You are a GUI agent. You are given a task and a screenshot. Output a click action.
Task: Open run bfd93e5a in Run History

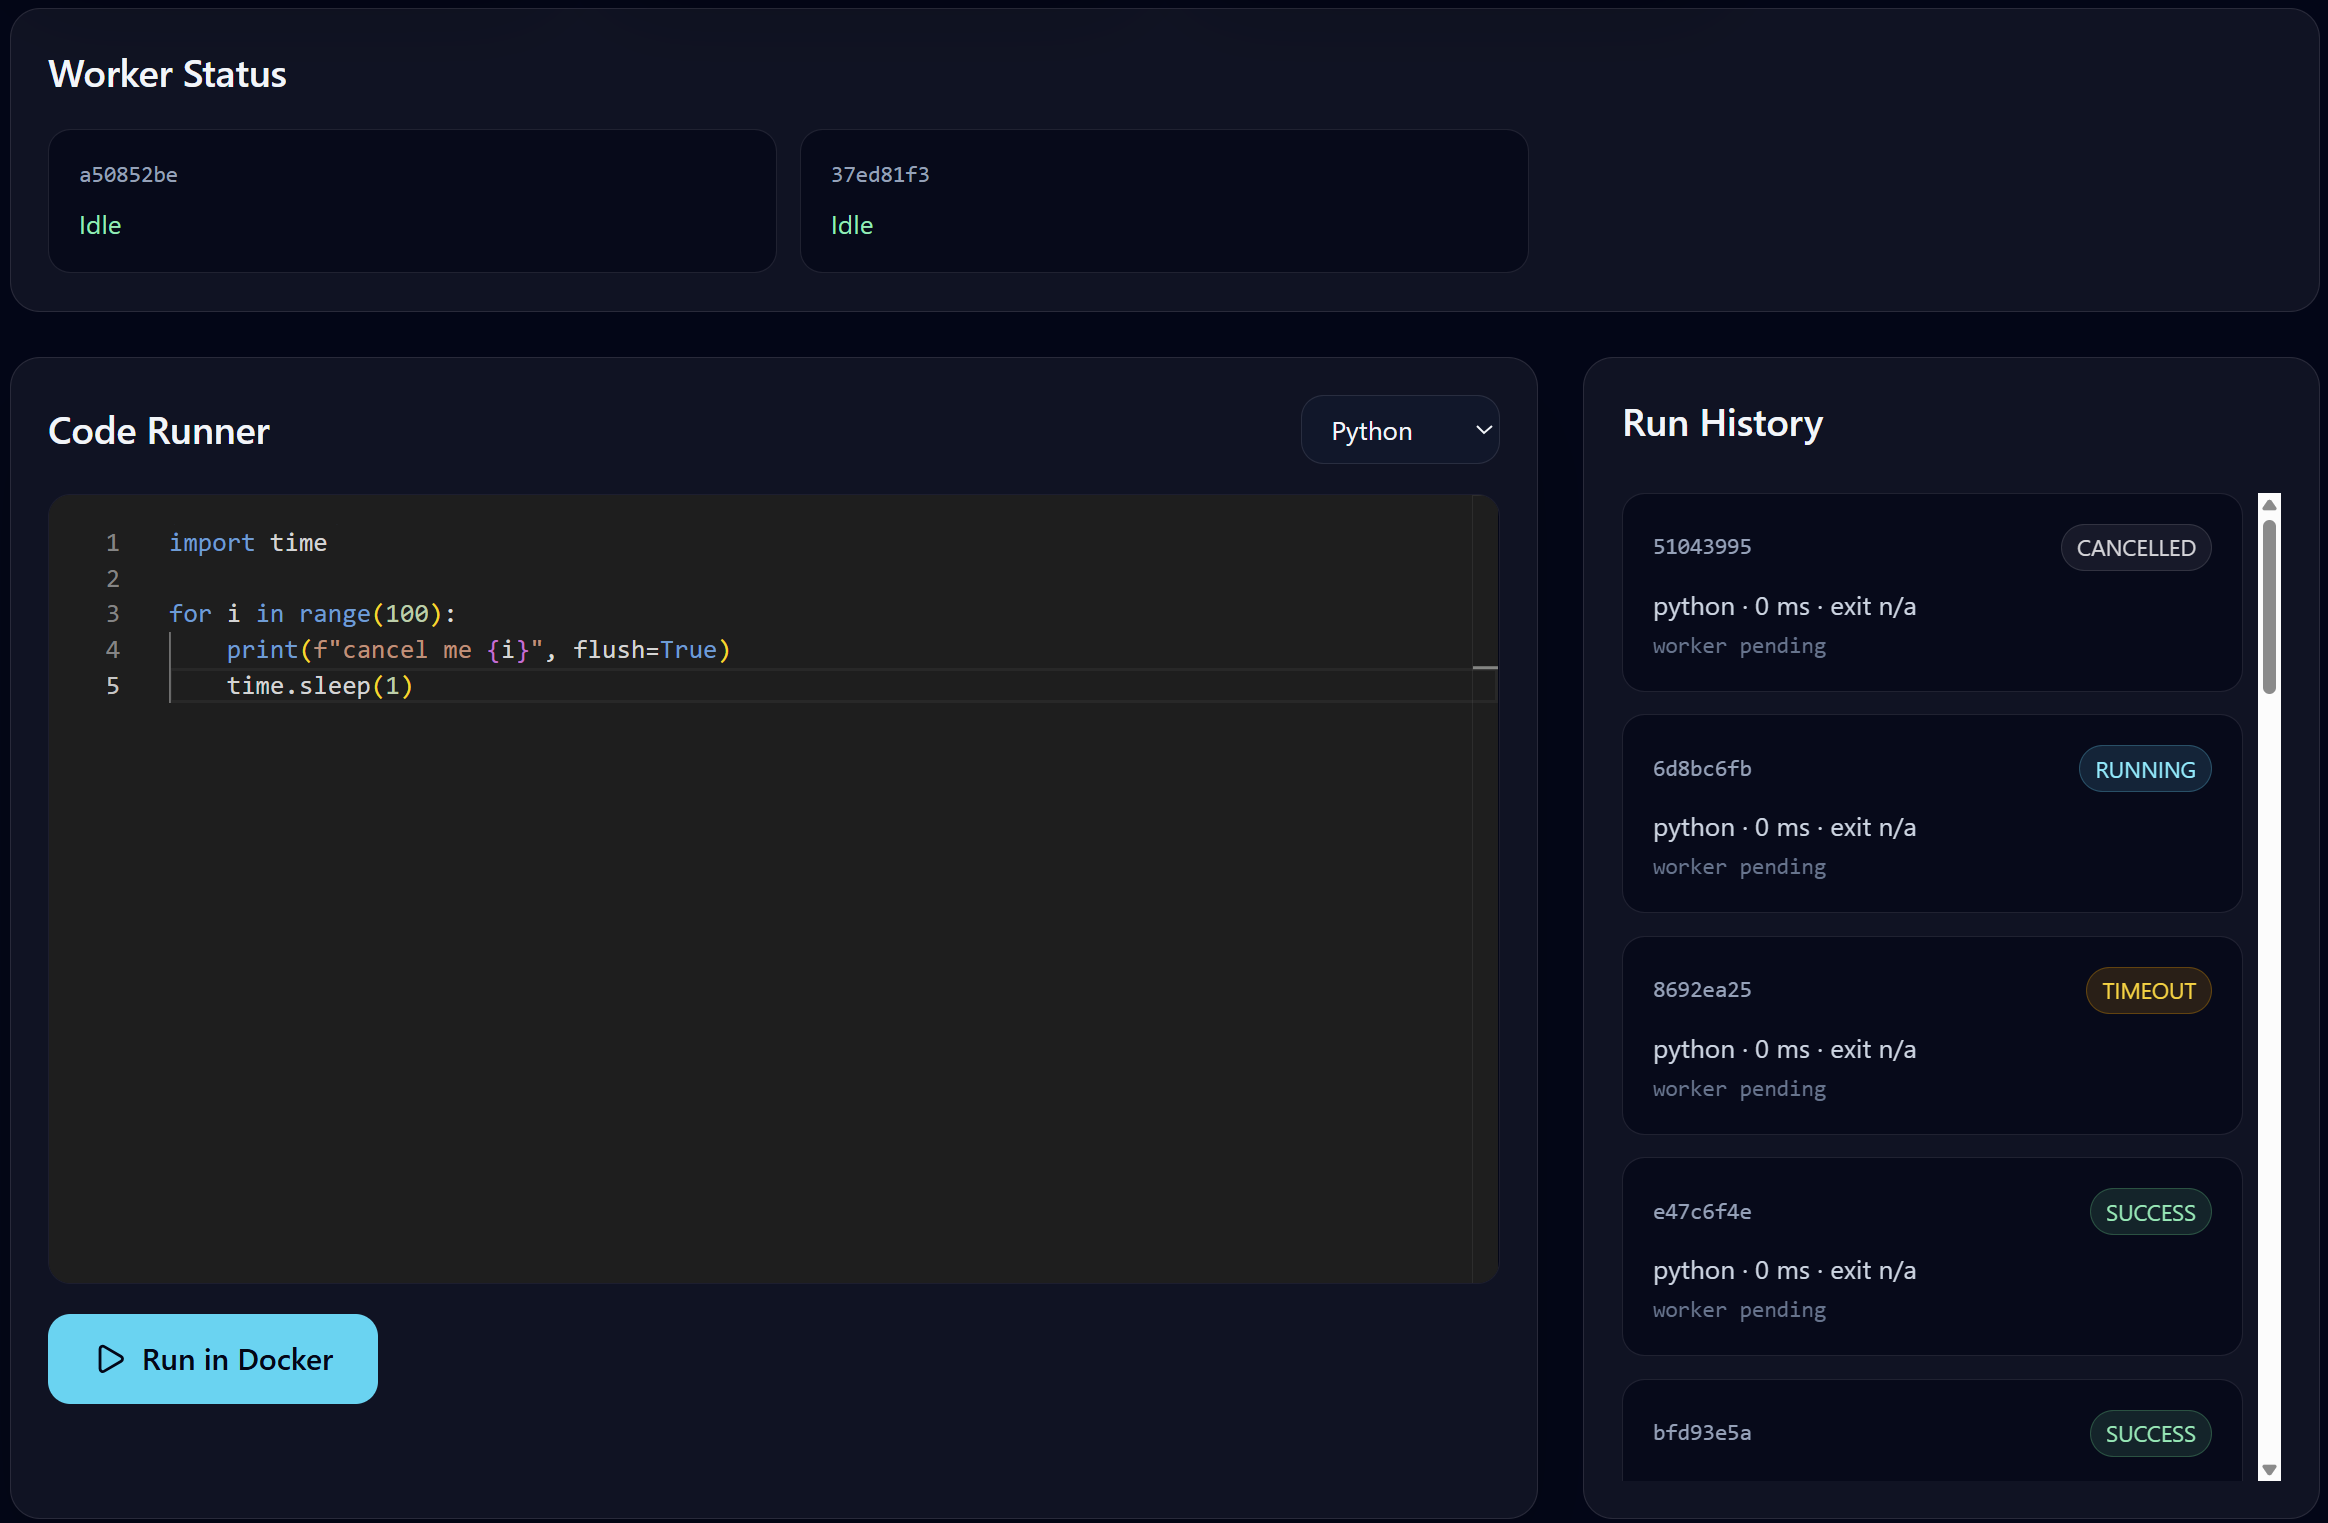(x=1932, y=1430)
